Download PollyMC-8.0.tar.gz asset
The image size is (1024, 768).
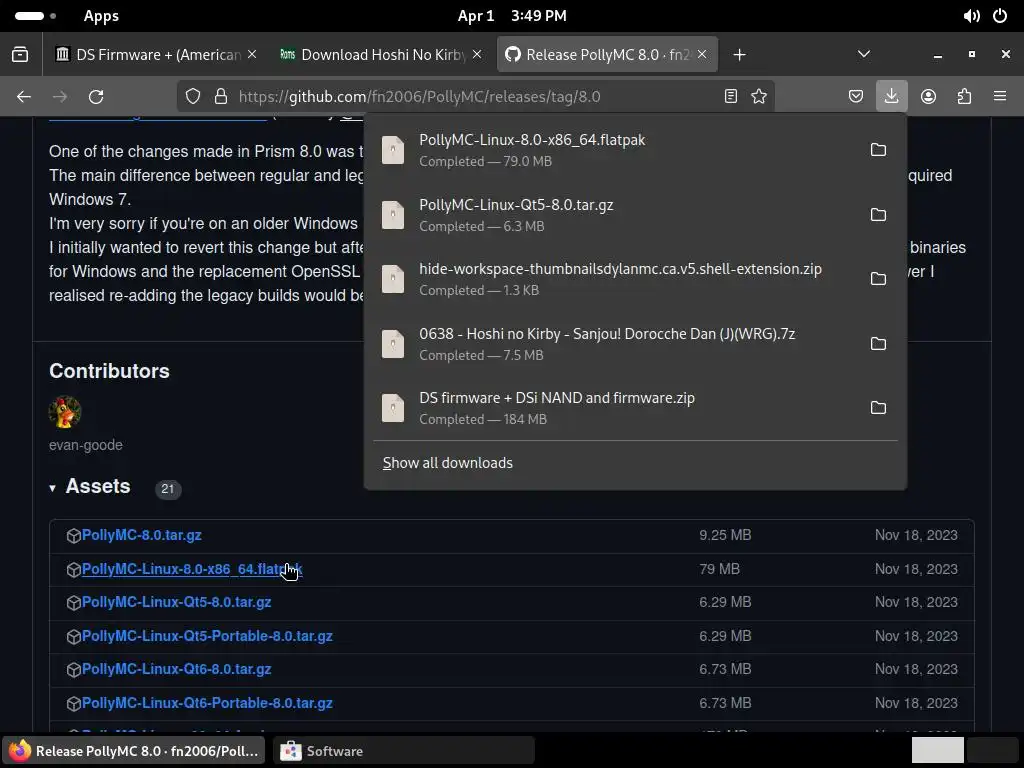click(x=142, y=535)
